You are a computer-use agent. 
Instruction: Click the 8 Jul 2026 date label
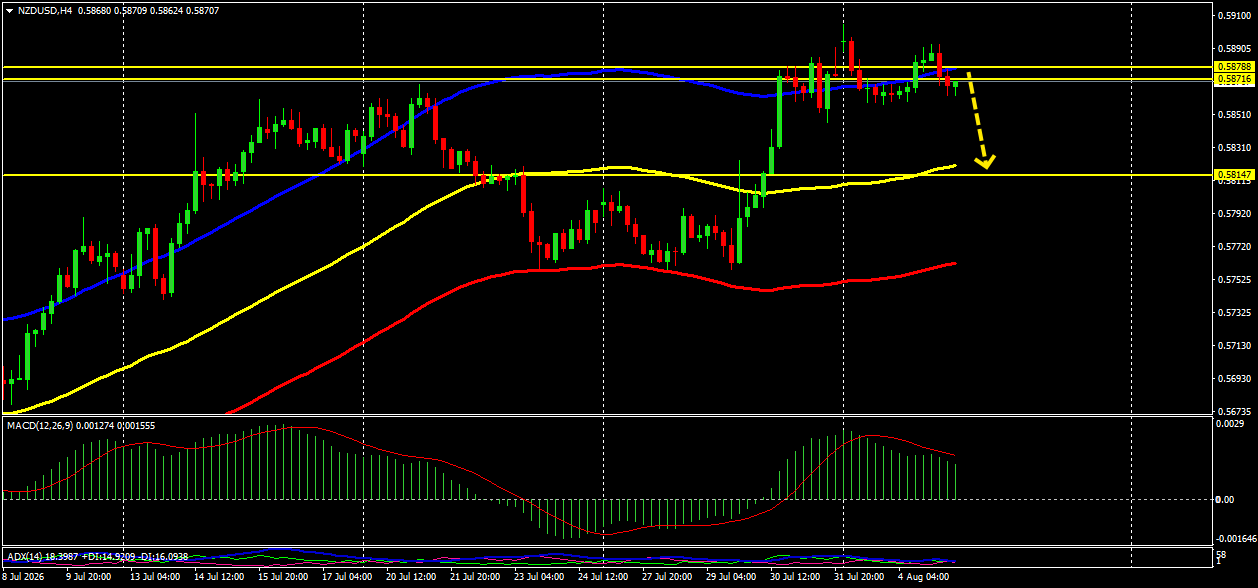[x=24, y=577]
